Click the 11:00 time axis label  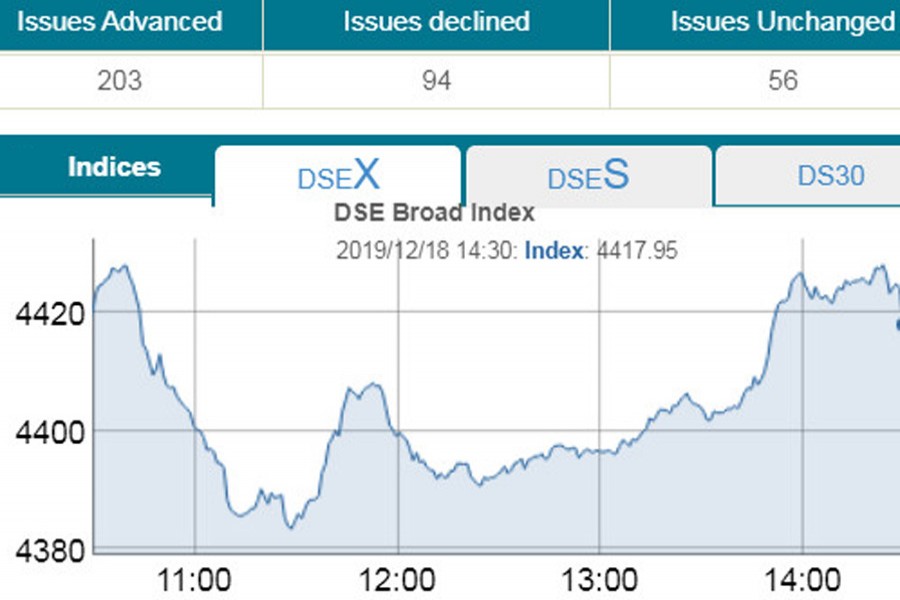(x=195, y=578)
